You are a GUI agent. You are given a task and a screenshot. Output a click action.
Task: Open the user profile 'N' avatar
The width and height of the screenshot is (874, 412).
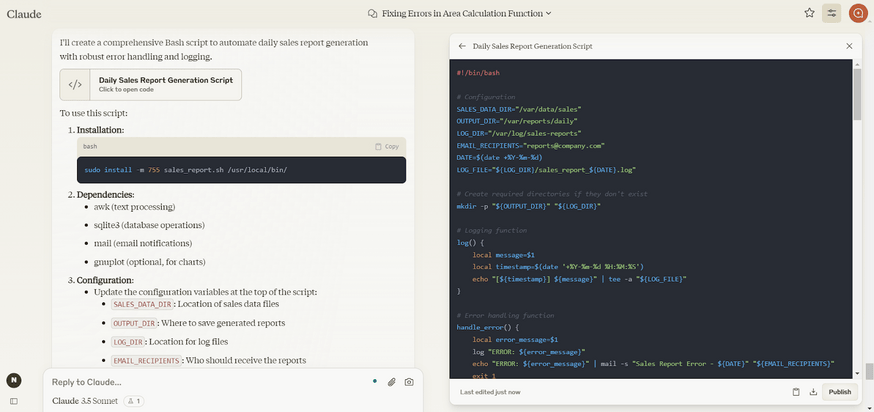(x=14, y=380)
